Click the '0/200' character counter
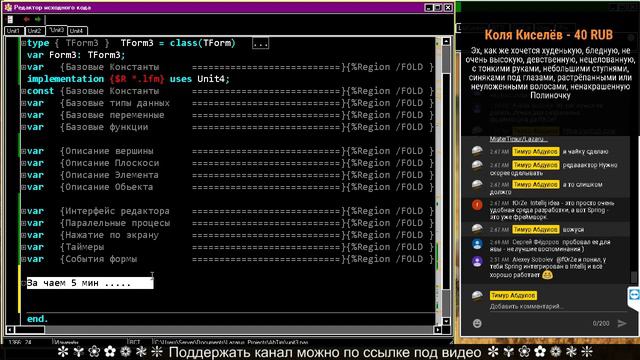Viewport: 640px width, 360px height. click(x=601, y=323)
